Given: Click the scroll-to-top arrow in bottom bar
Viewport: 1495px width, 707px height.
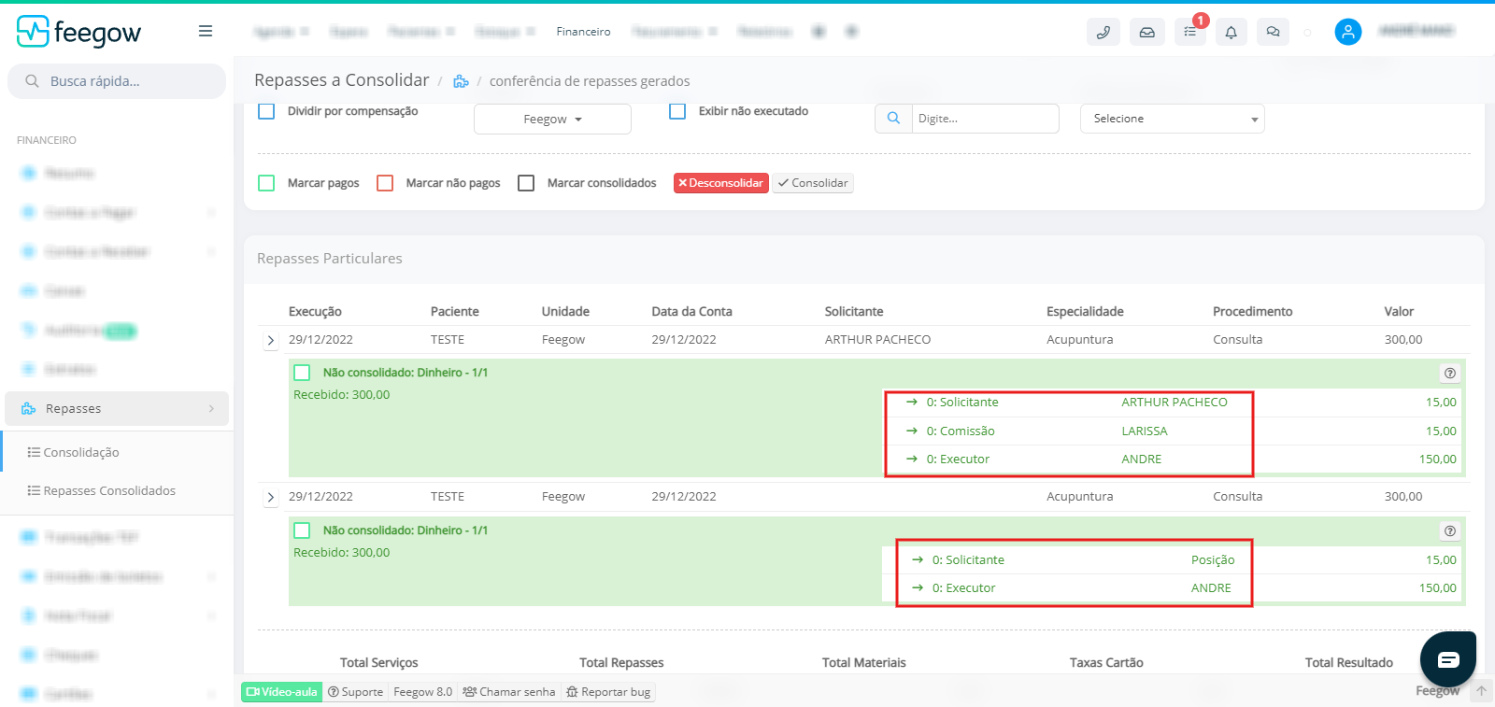Looking at the screenshot, I should (x=1481, y=691).
